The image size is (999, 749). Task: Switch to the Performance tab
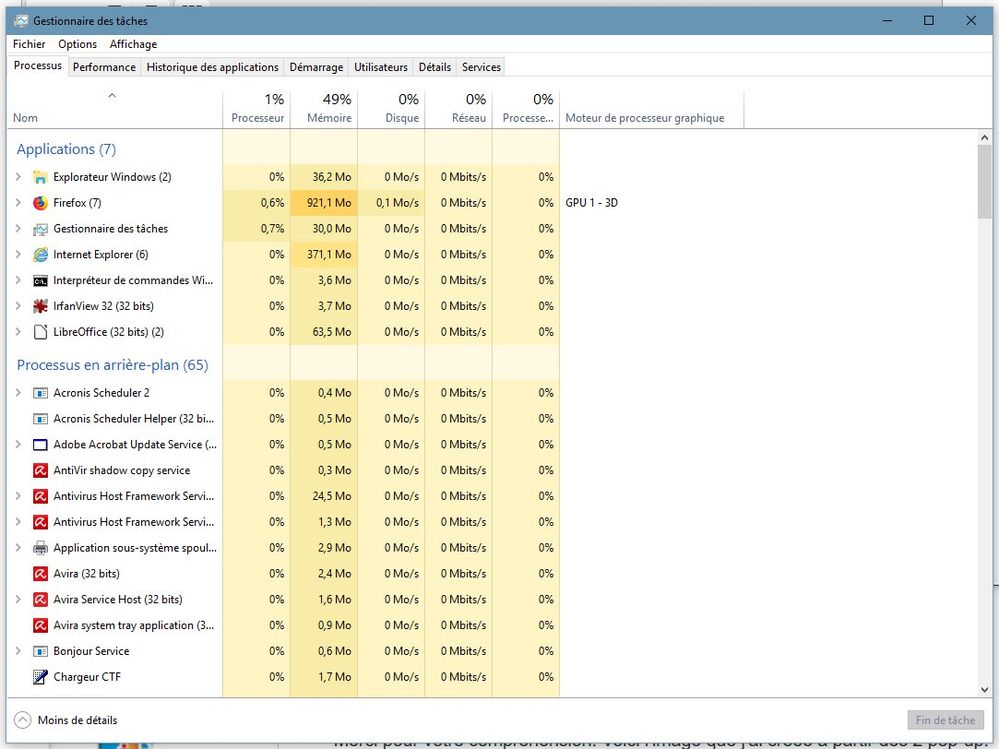click(x=104, y=67)
